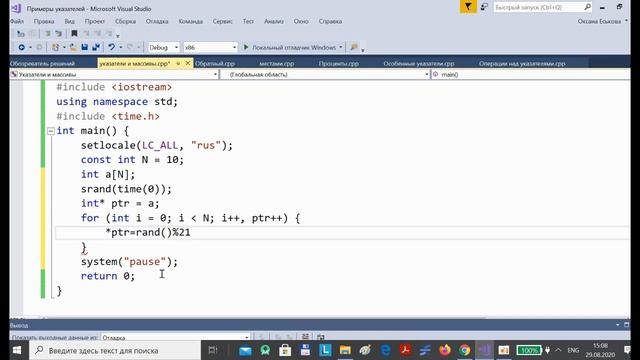Open the Оксана Еськова account menu

pos(602,21)
